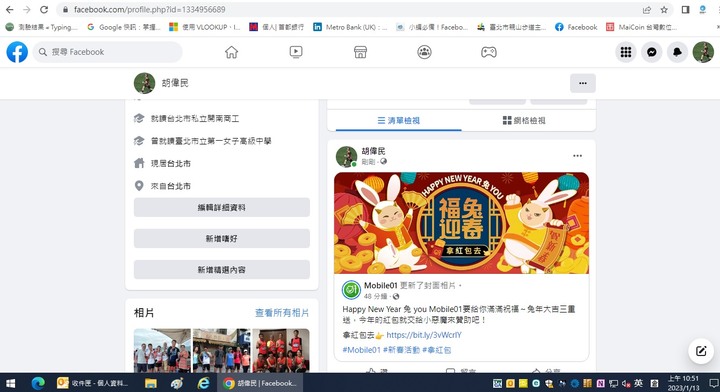Open the three-dot profile options button
Viewport: 720px width, 392px height.
point(583,83)
